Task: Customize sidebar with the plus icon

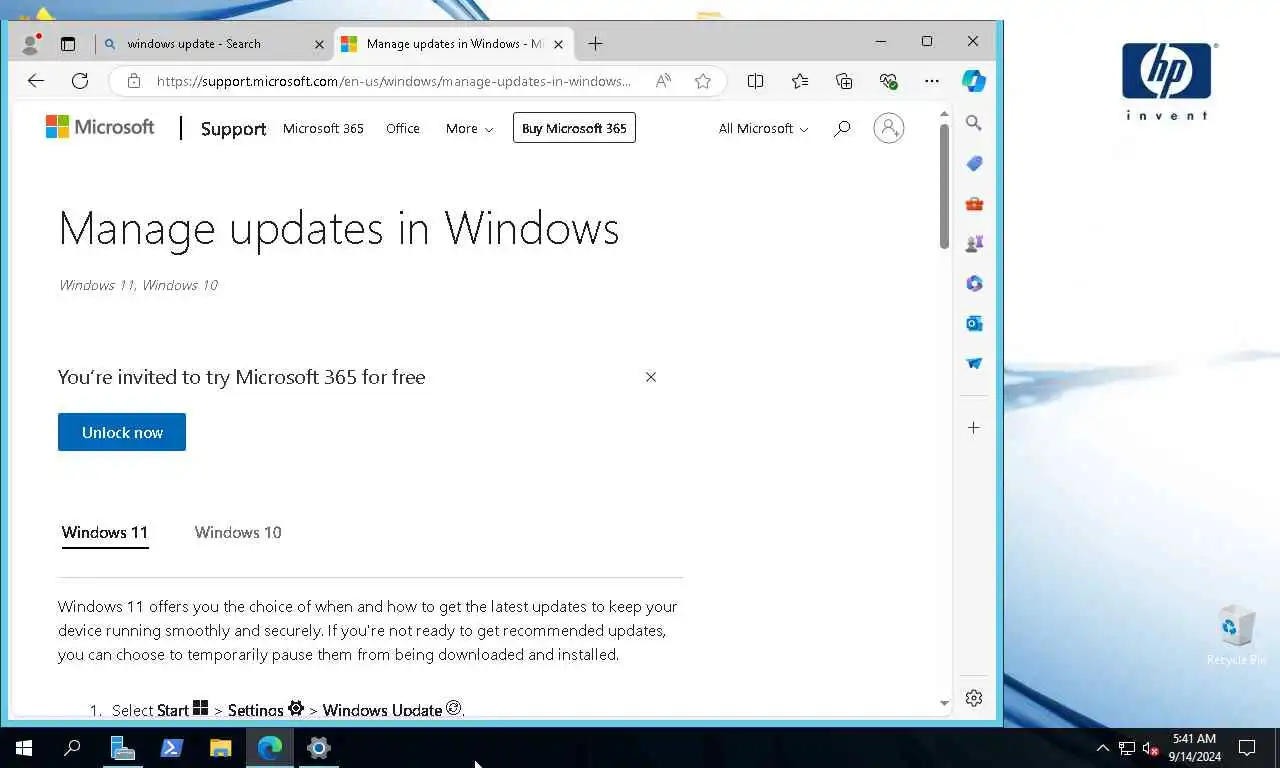Action: point(974,427)
